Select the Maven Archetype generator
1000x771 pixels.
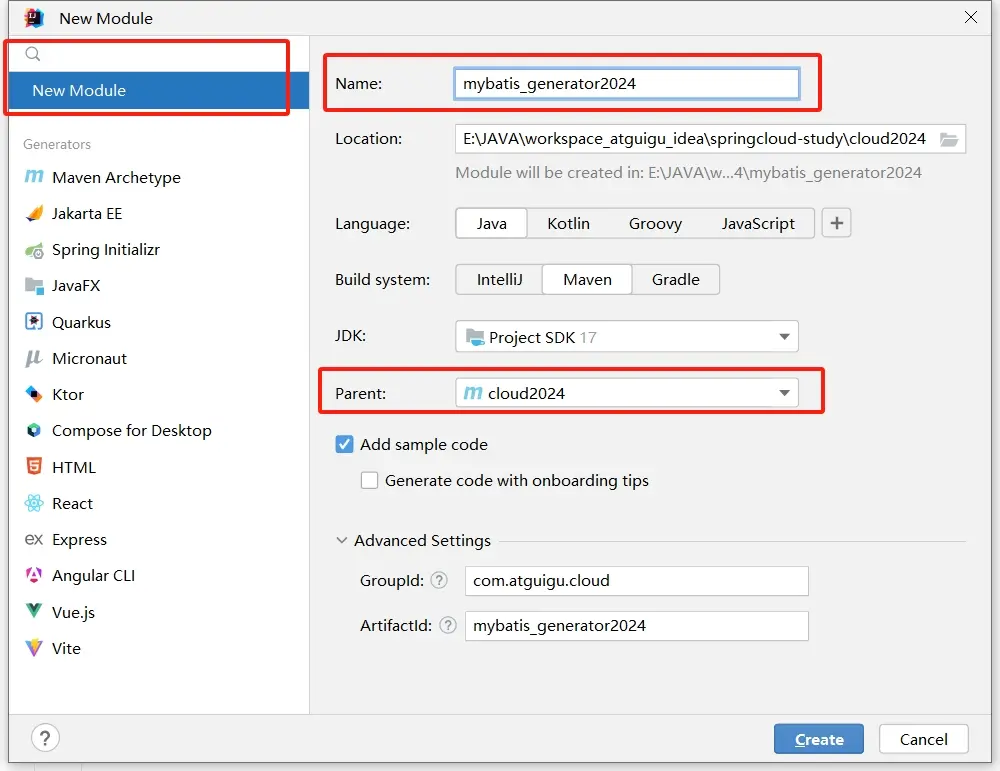[x=115, y=177]
